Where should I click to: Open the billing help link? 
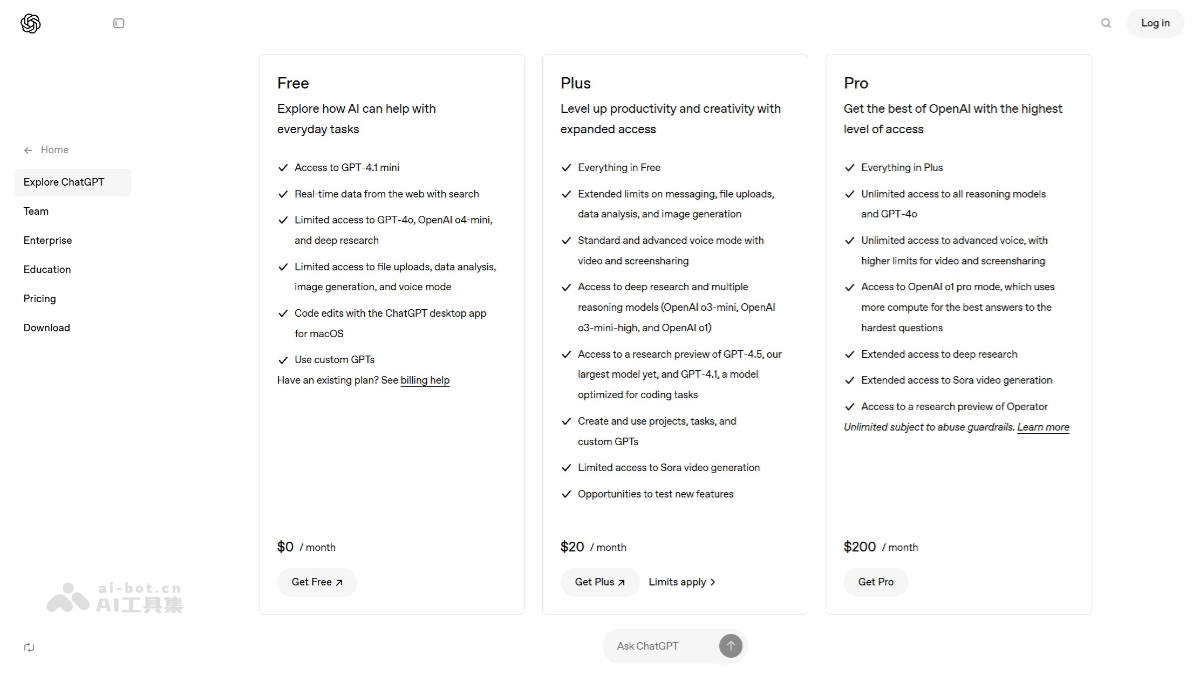pos(425,380)
